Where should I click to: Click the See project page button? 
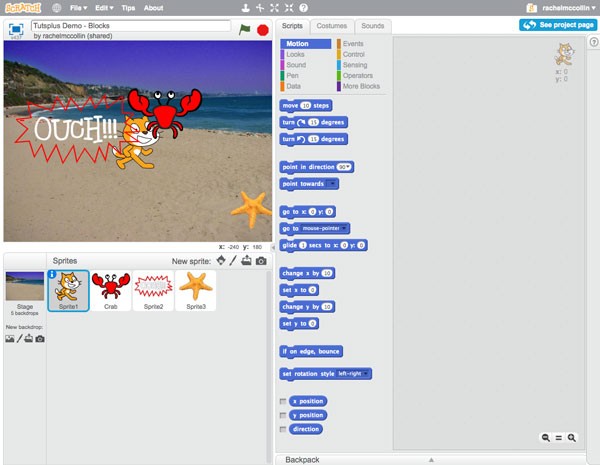point(558,25)
